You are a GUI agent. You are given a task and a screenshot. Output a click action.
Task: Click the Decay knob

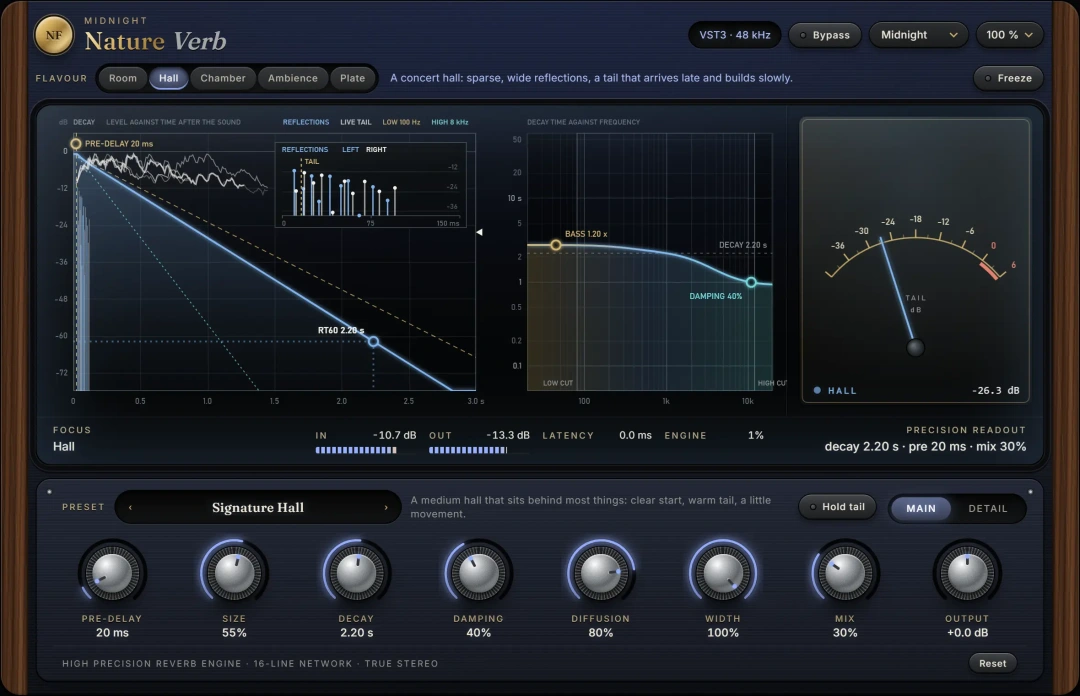tap(356, 573)
